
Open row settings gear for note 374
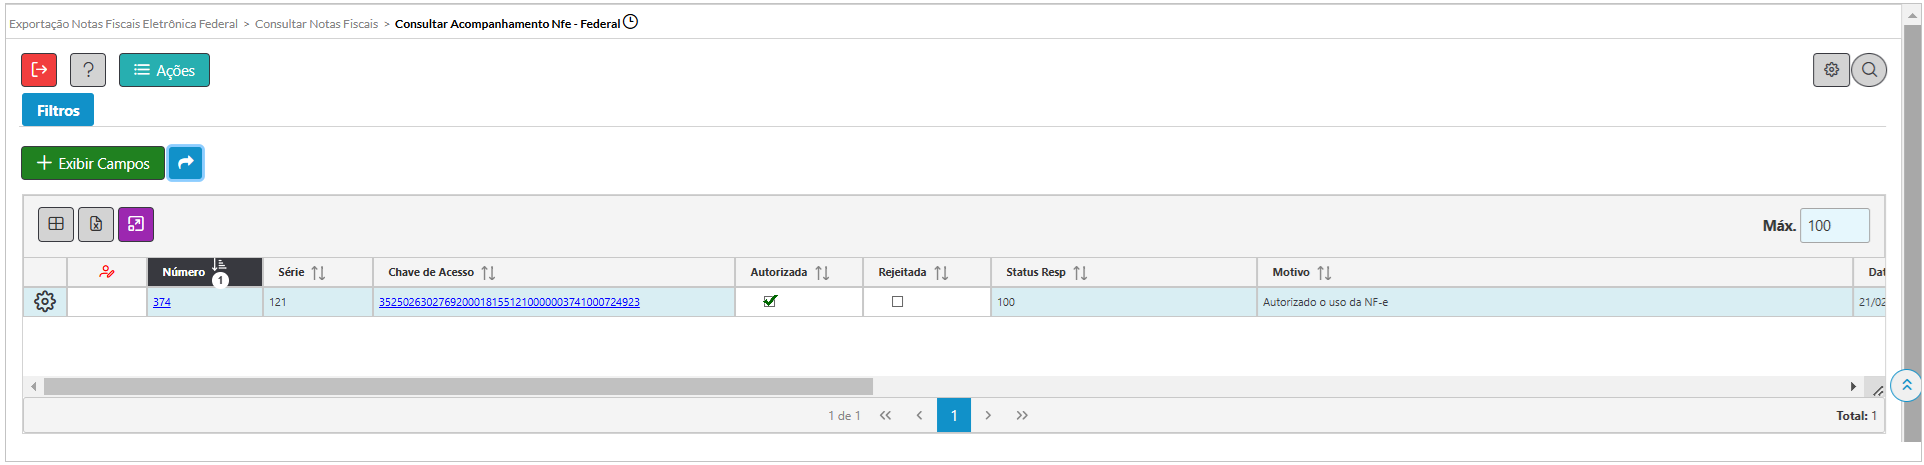point(45,302)
